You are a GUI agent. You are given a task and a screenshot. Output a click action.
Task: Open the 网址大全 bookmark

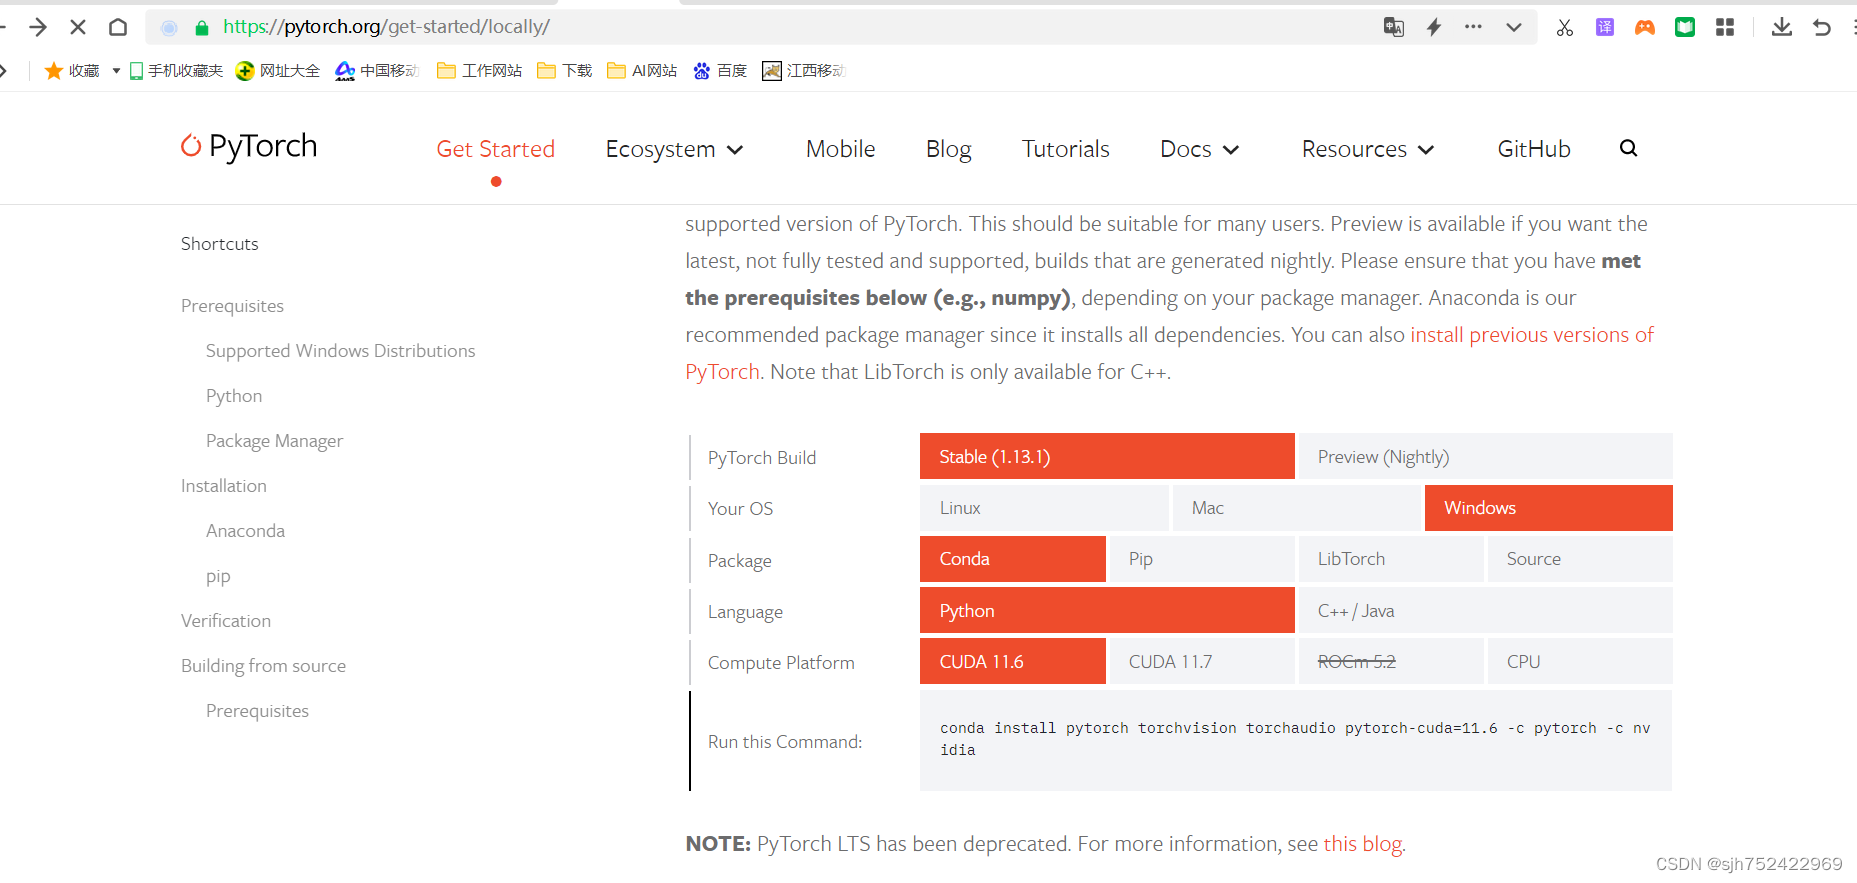click(278, 70)
